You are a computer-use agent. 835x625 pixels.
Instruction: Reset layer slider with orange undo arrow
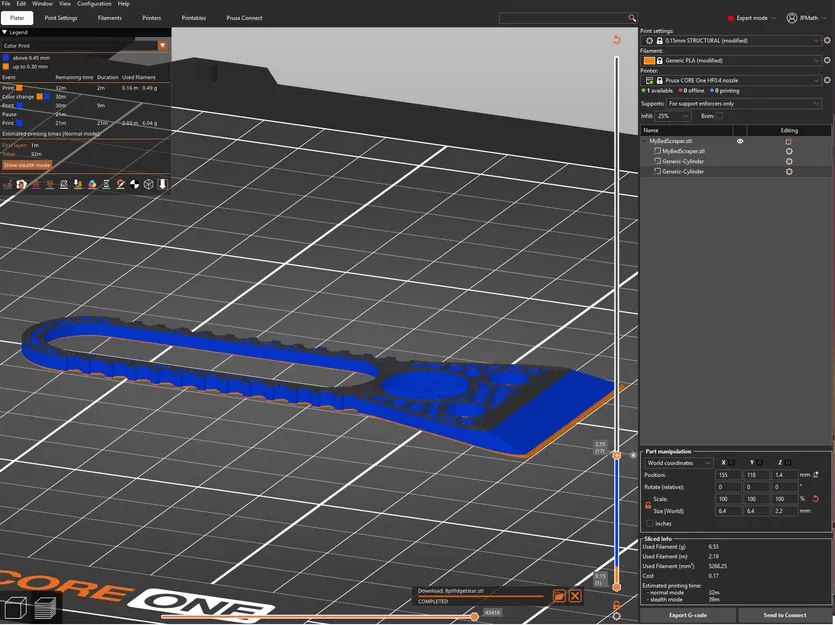616,40
